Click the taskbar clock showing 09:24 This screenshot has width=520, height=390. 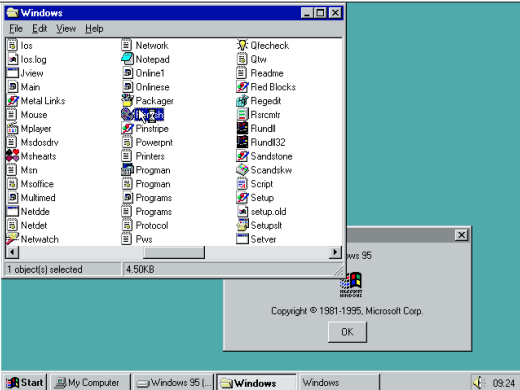504,383
